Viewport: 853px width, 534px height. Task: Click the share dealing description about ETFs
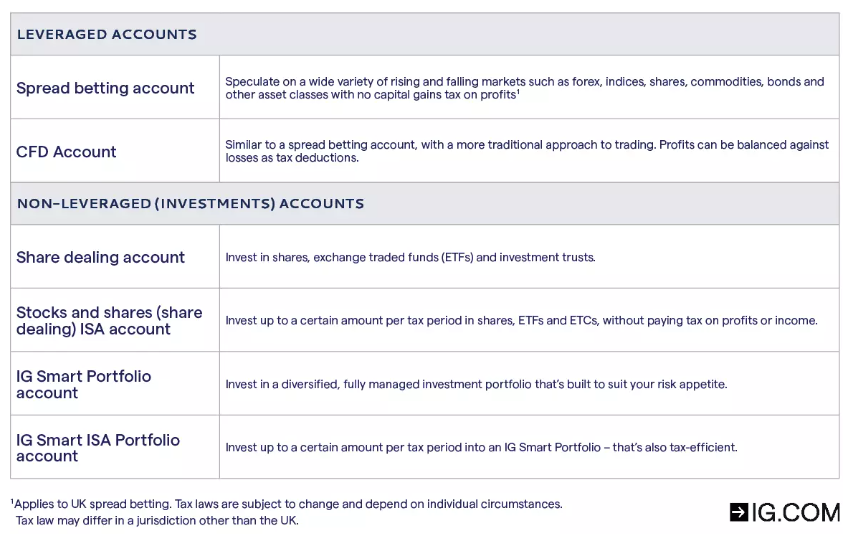point(410,257)
